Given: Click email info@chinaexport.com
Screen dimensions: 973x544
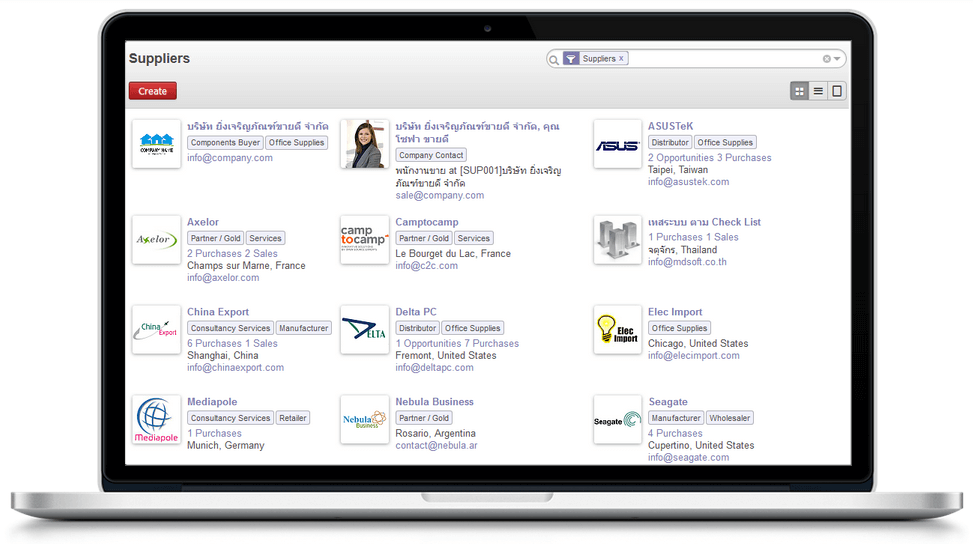Looking at the screenshot, I should coord(236,368).
